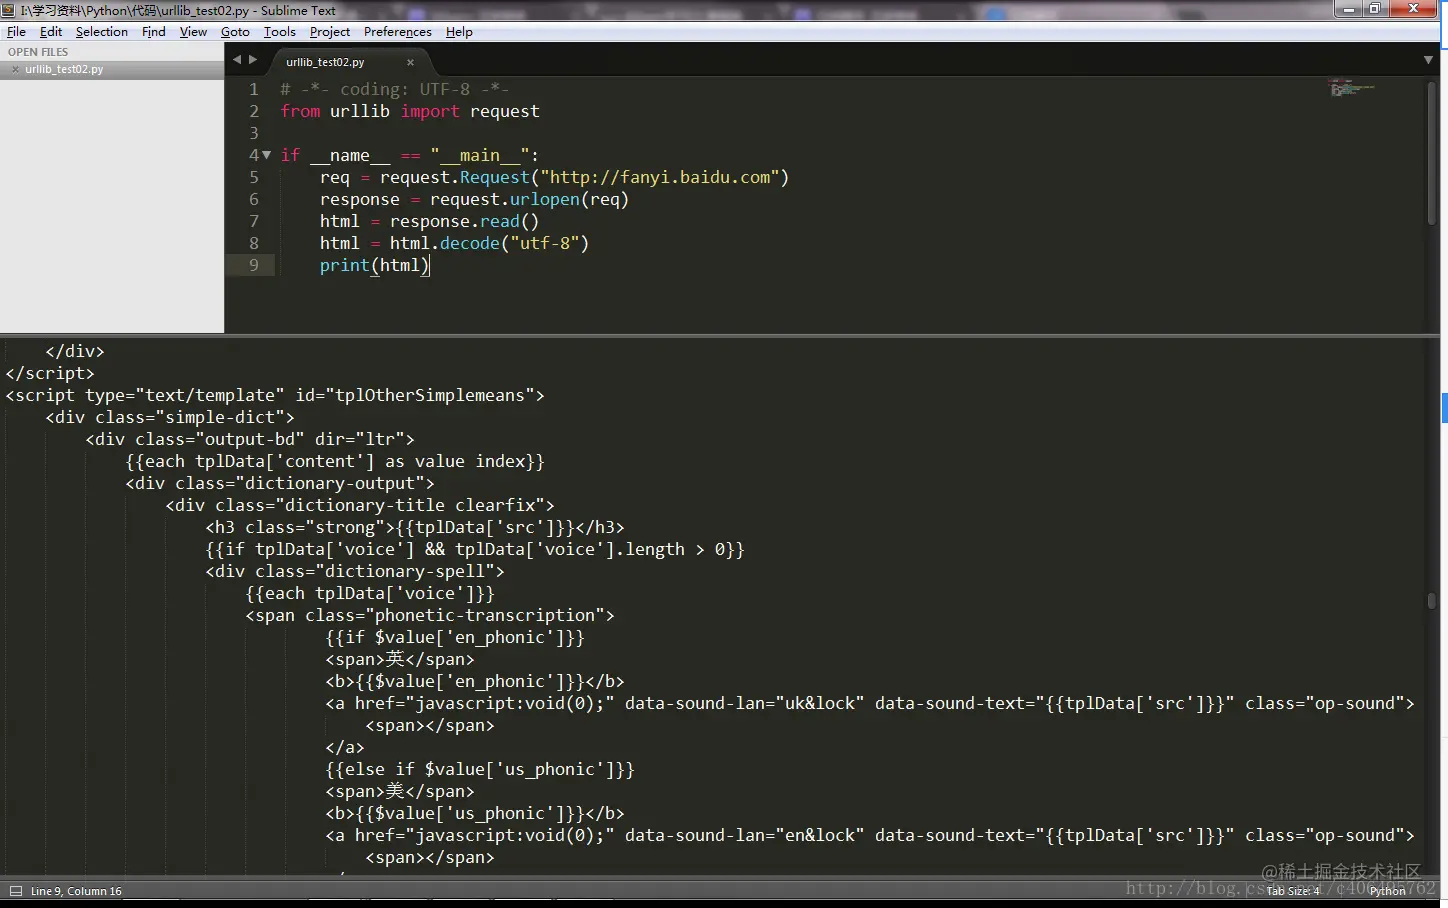Click the 'Line 9, Column 16' status text
The height and width of the screenshot is (908, 1448).
tap(76, 891)
